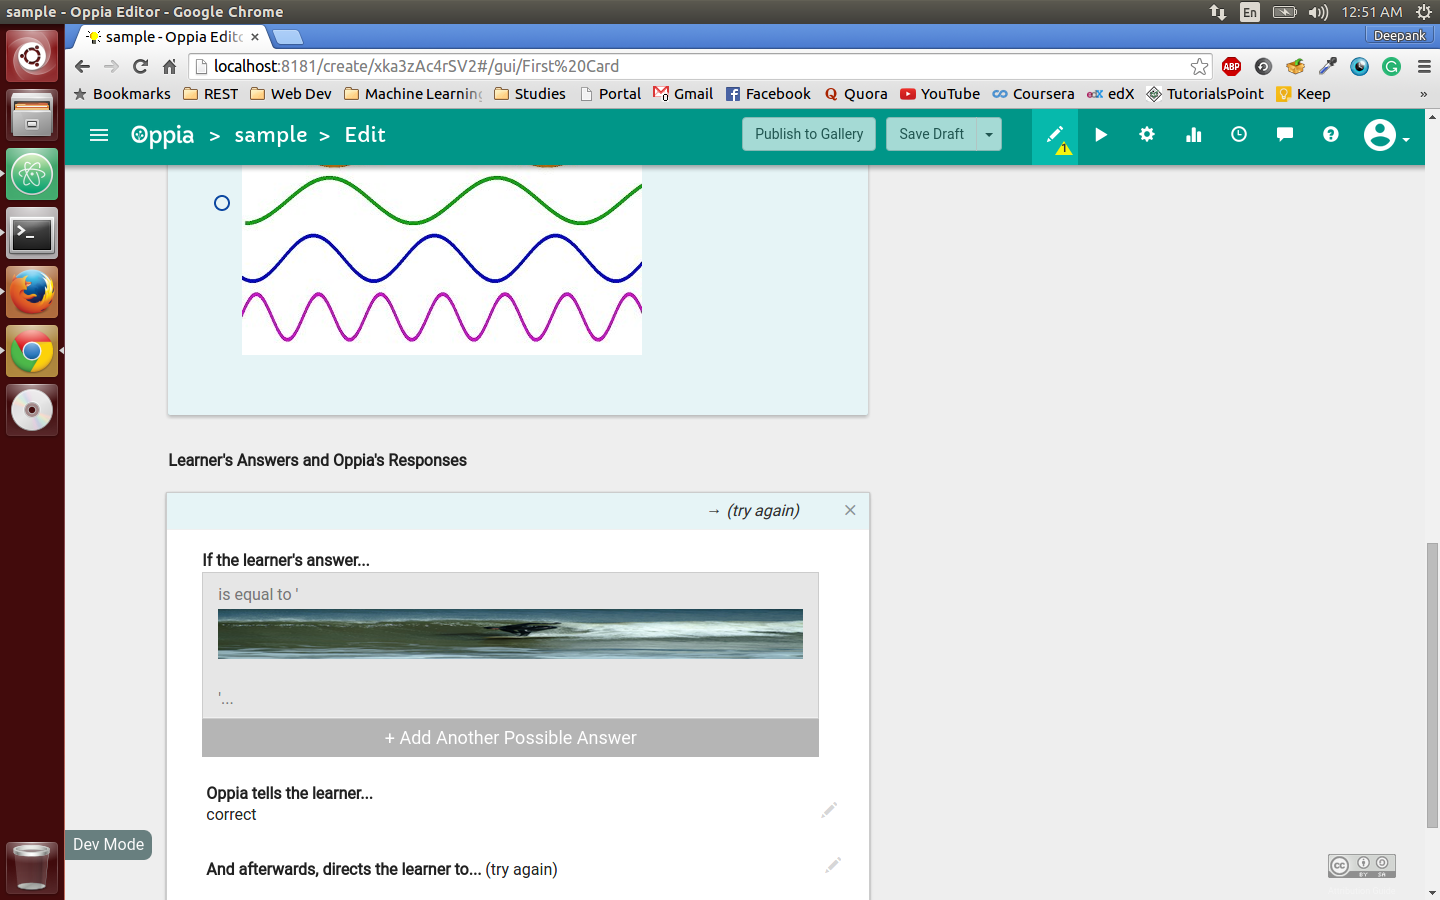Click the Dev Mode badge
Image resolution: width=1440 pixels, height=900 pixels.
point(109,845)
